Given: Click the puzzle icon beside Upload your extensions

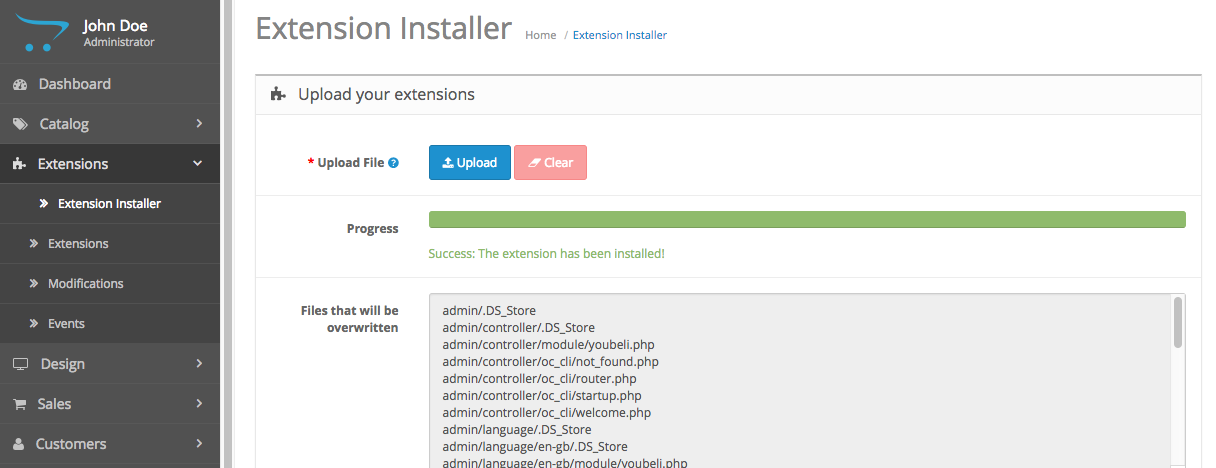Looking at the screenshot, I should (x=279, y=95).
